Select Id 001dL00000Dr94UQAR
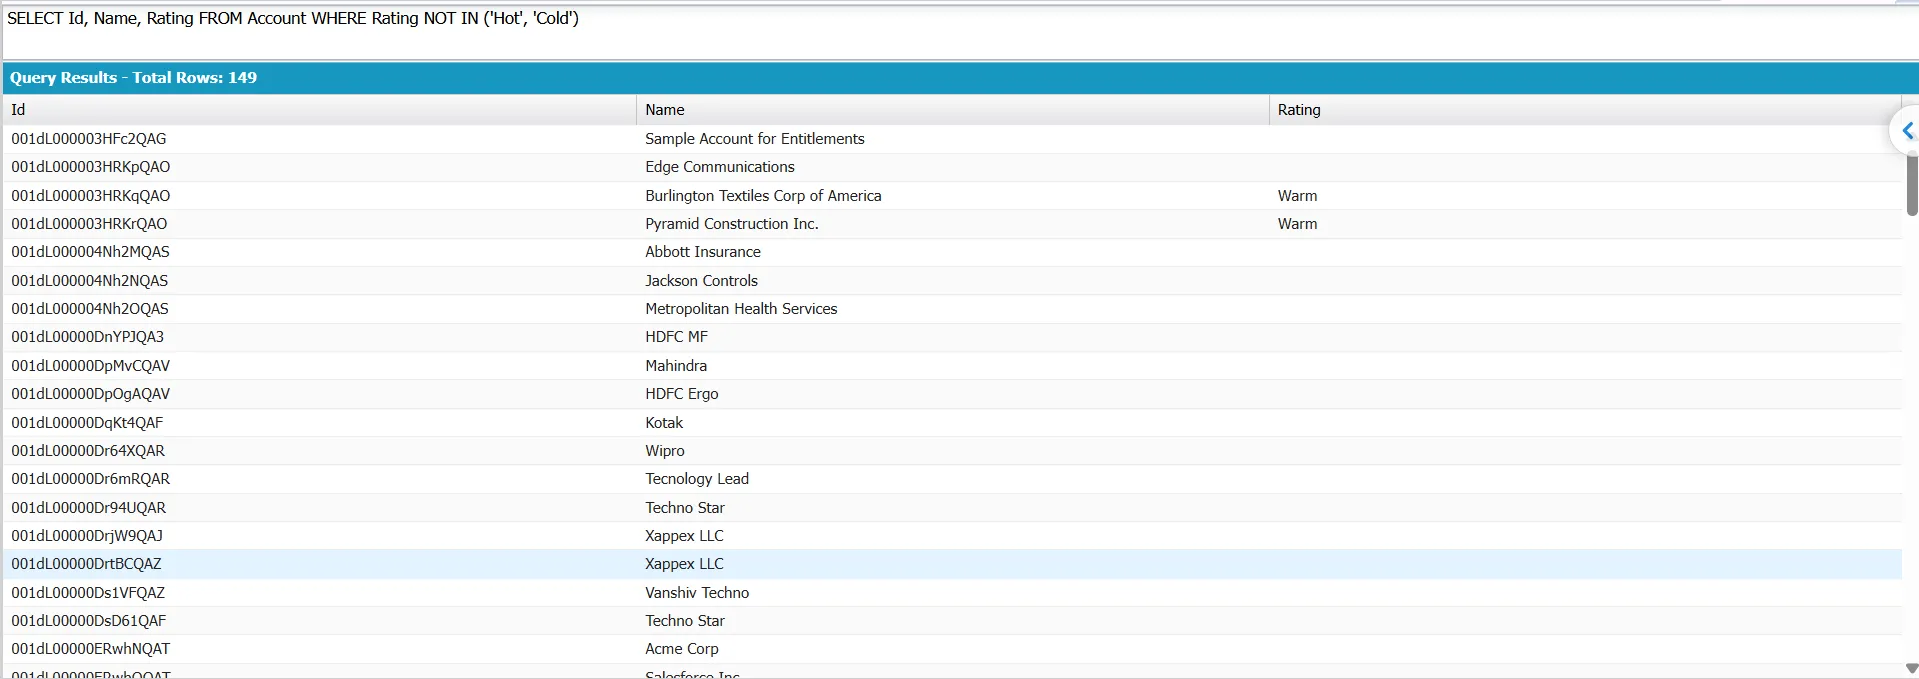Image resolution: width=1919 pixels, height=679 pixels. tap(89, 508)
